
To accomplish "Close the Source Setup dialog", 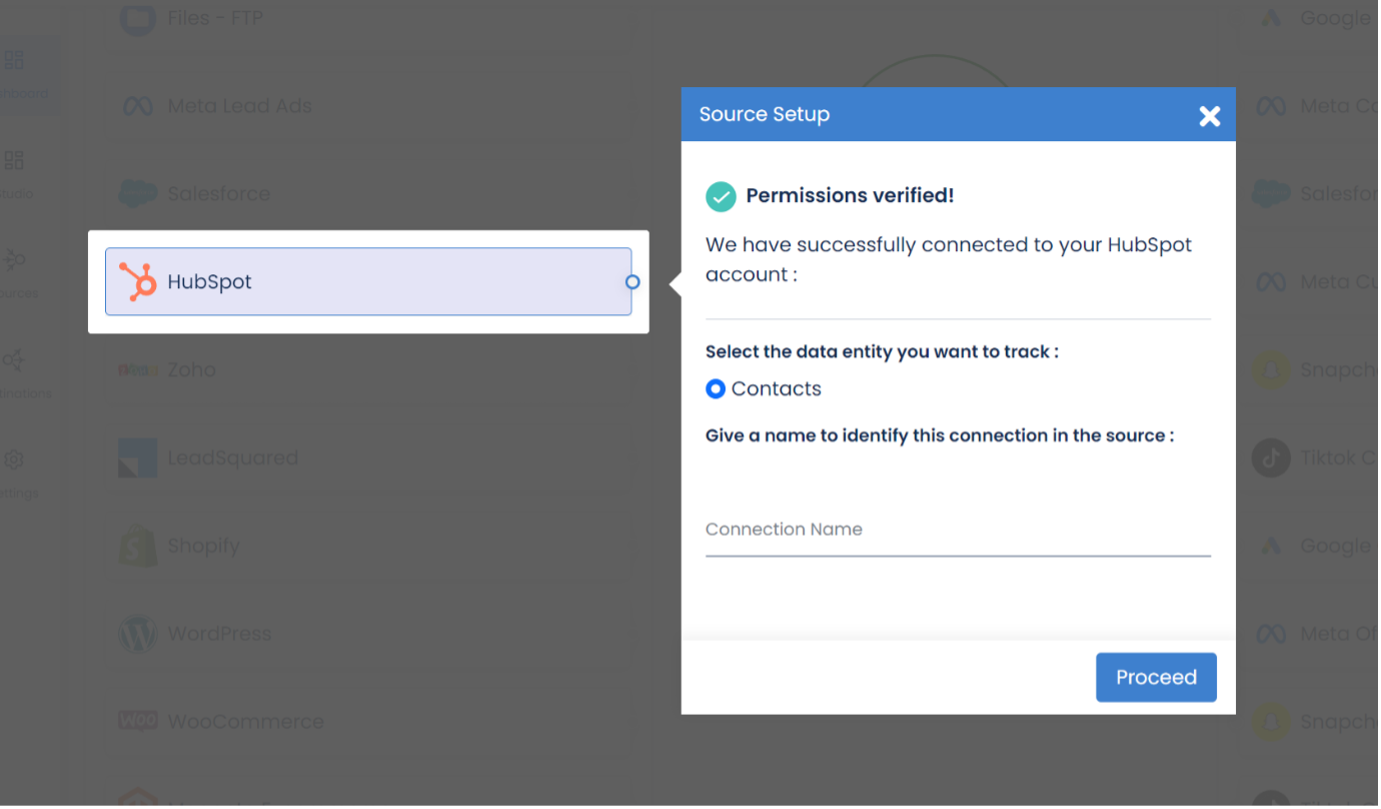I will (x=1212, y=116).
